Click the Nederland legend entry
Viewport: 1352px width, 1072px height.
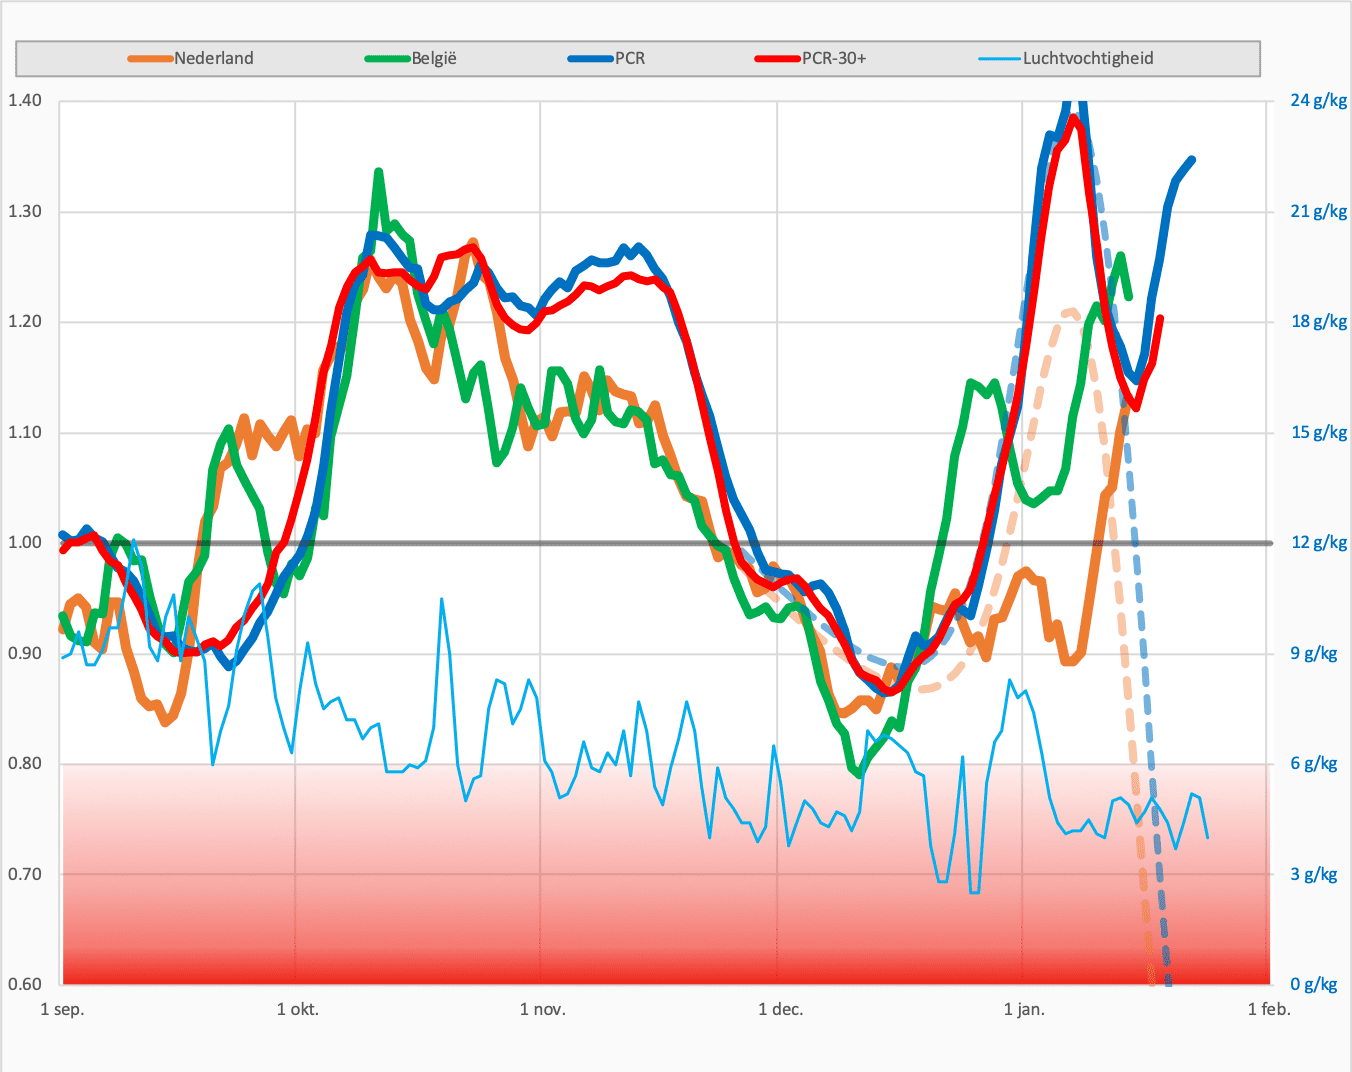click(191, 58)
